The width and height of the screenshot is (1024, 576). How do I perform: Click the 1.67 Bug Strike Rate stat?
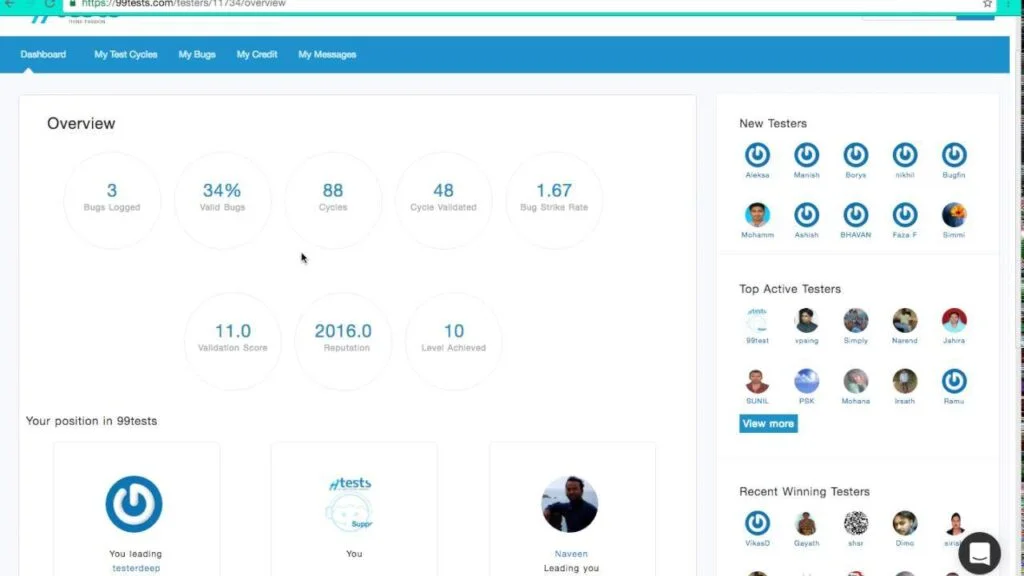pyautogui.click(x=554, y=200)
